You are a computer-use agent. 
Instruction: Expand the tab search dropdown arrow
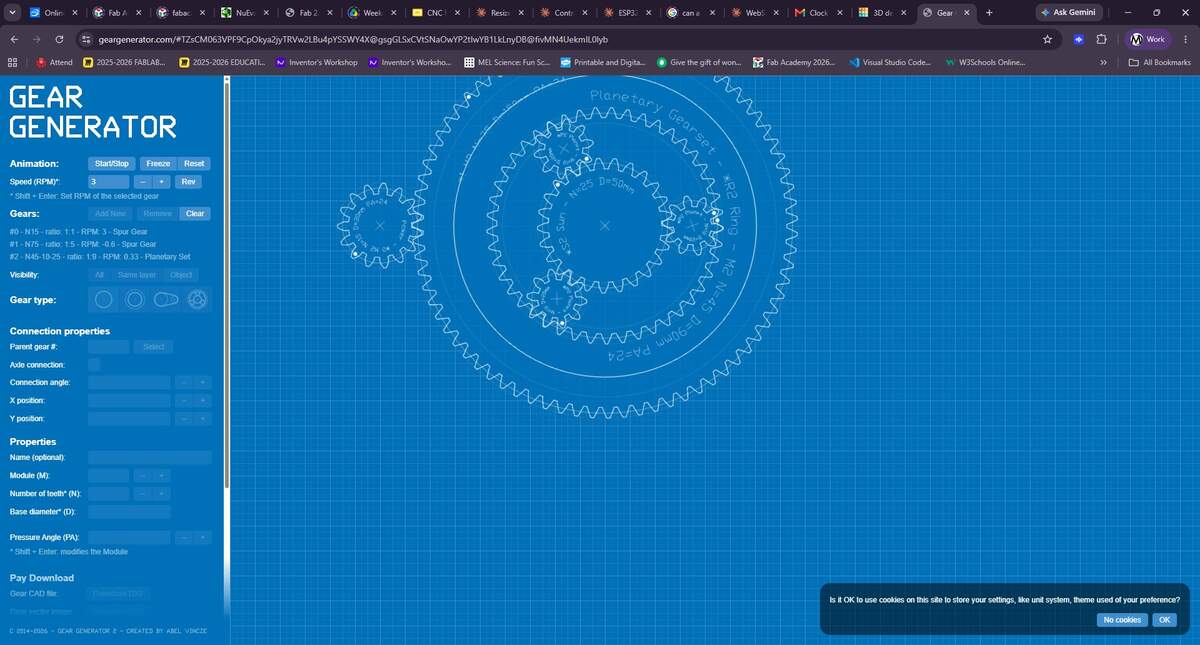(13, 13)
